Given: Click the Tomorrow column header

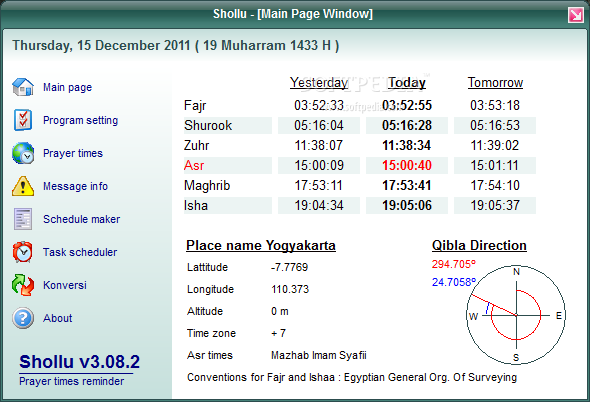Looking at the screenshot, I should [495, 83].
